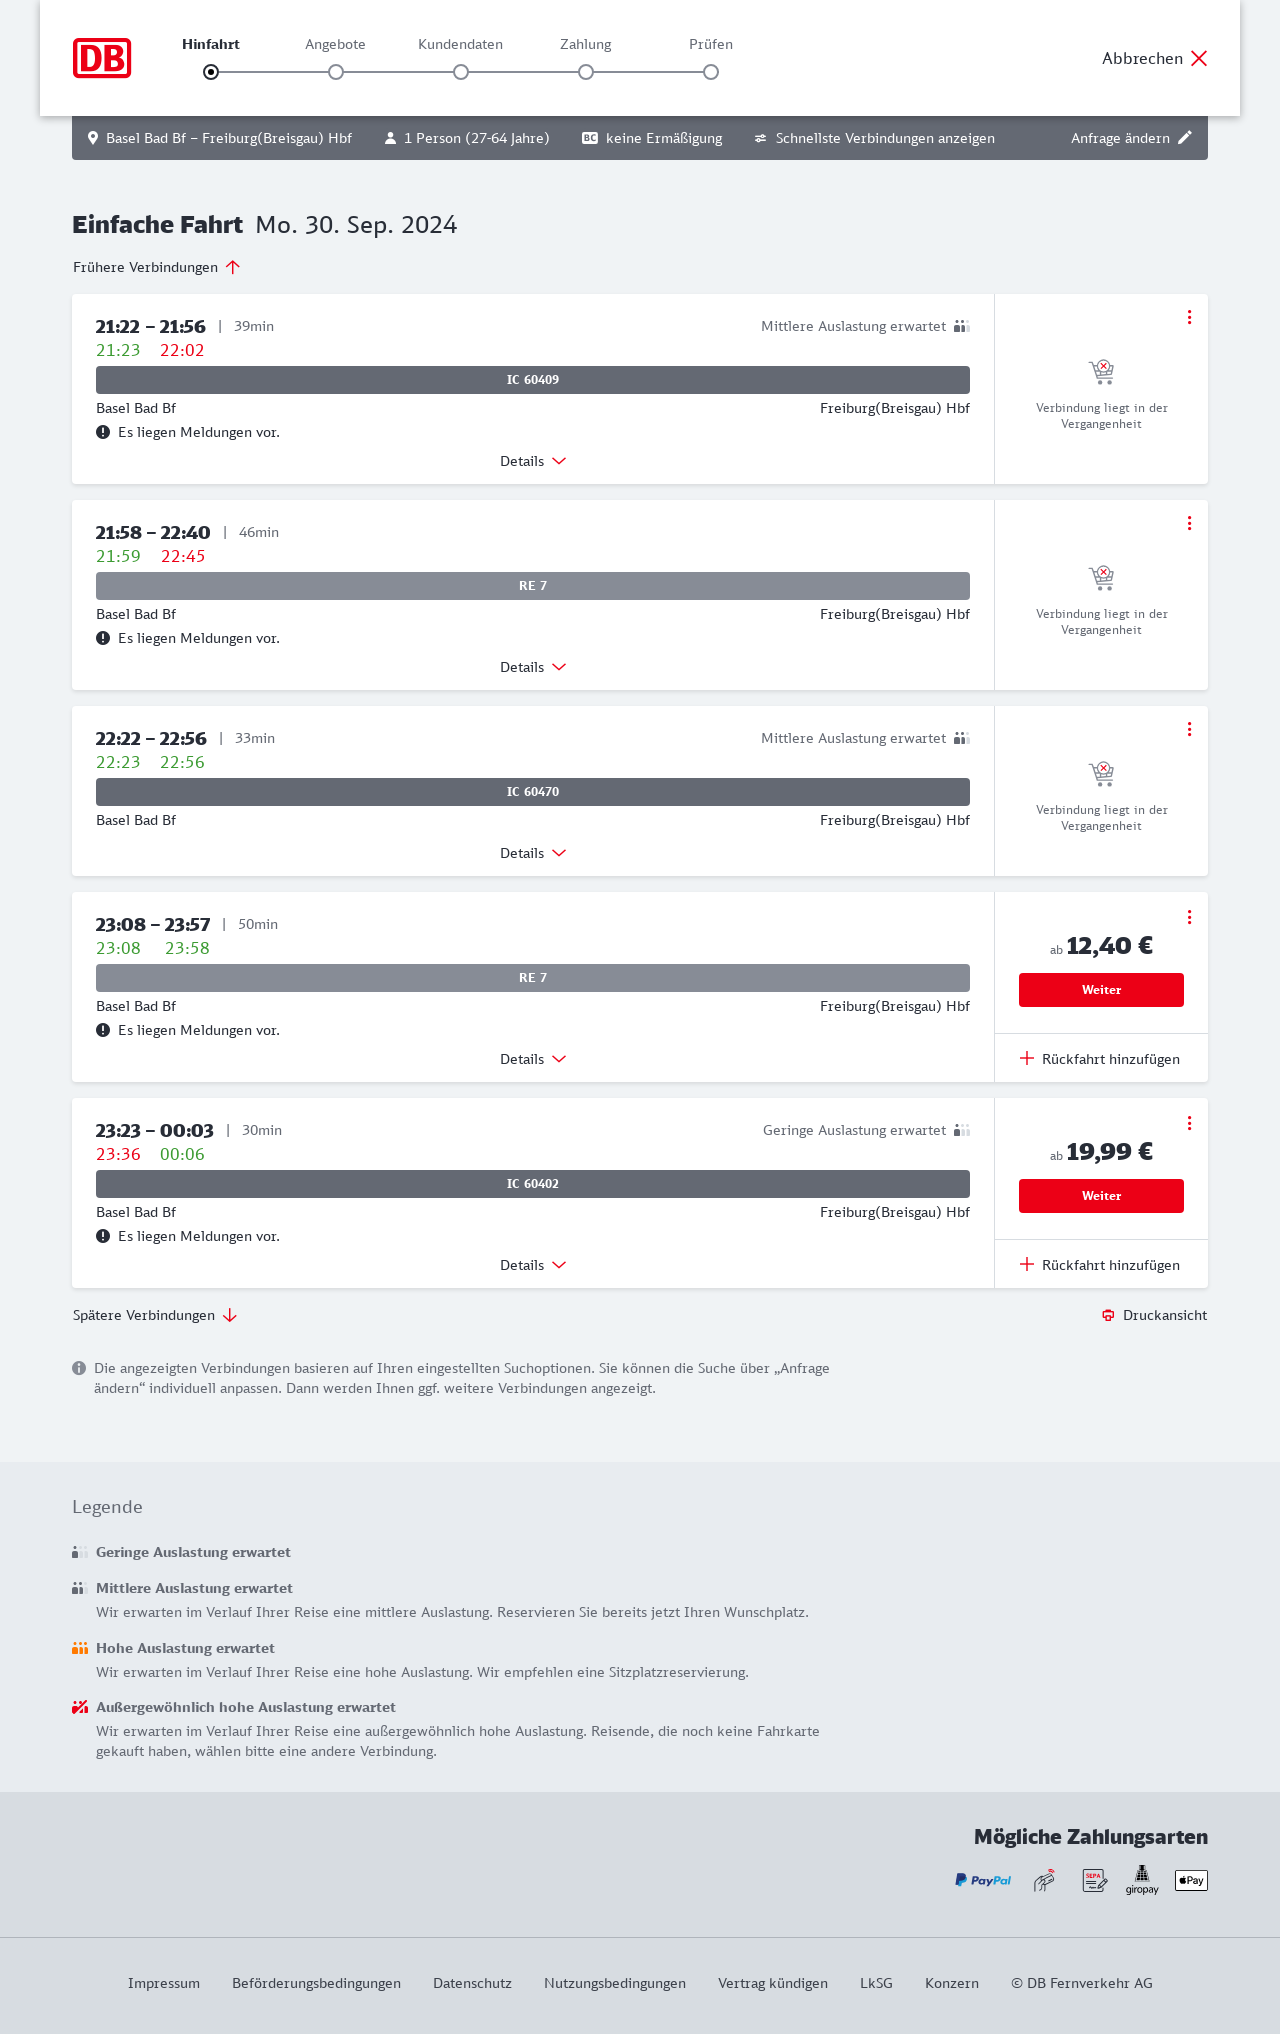The height and width of the screenshot is (2034, 1280).
Task: Expand Details for the IC 60470 connection
Action: point(533,853)
